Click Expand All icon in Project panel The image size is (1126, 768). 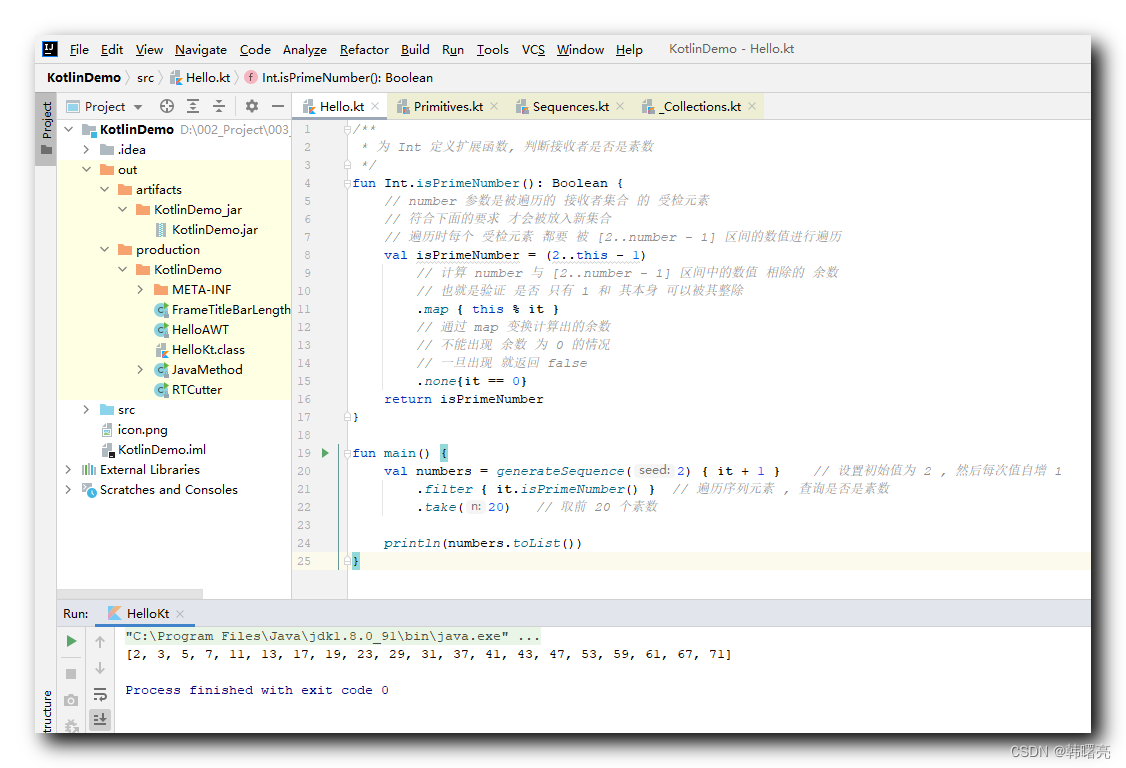(x=193, y=106)
